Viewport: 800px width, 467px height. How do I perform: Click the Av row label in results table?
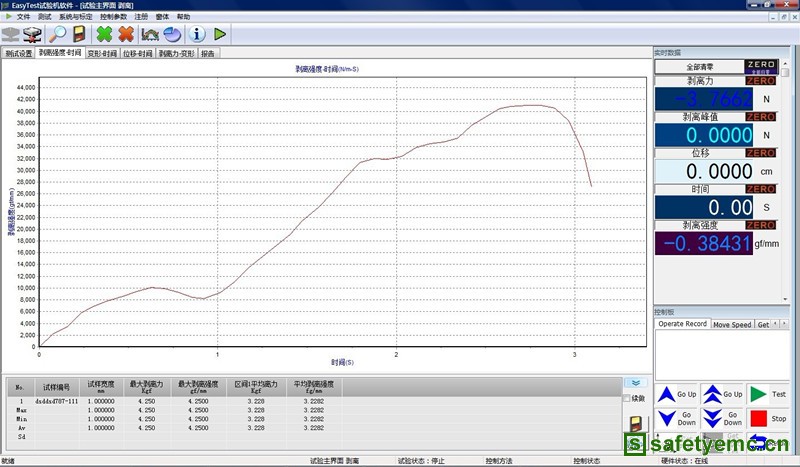[x=21, y=428]
